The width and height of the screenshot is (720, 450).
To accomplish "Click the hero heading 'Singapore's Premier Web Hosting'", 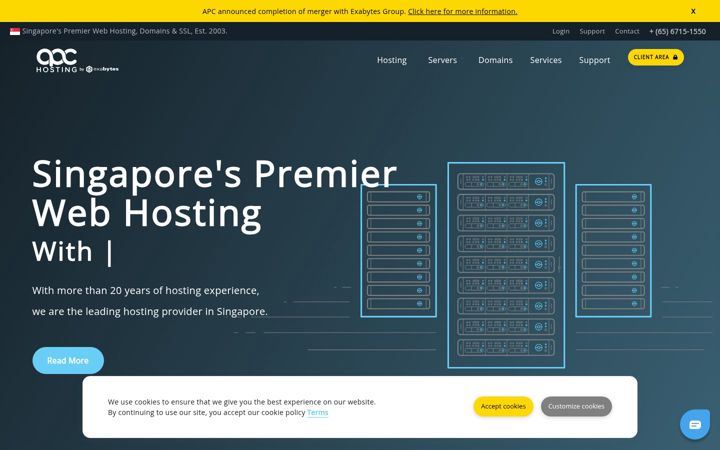I will coord(214,194).
